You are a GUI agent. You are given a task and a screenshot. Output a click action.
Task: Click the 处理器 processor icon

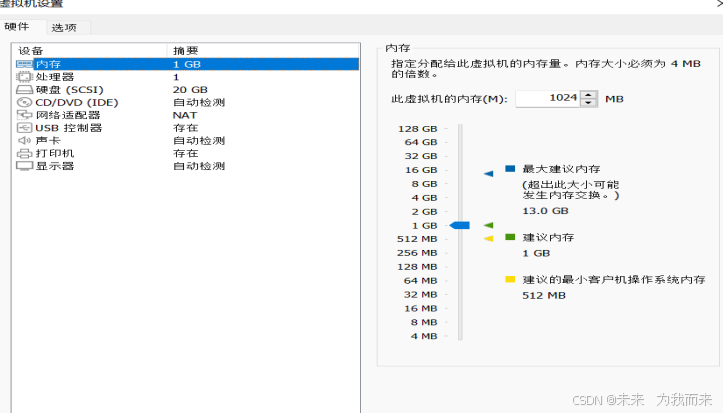coord(24,77)
